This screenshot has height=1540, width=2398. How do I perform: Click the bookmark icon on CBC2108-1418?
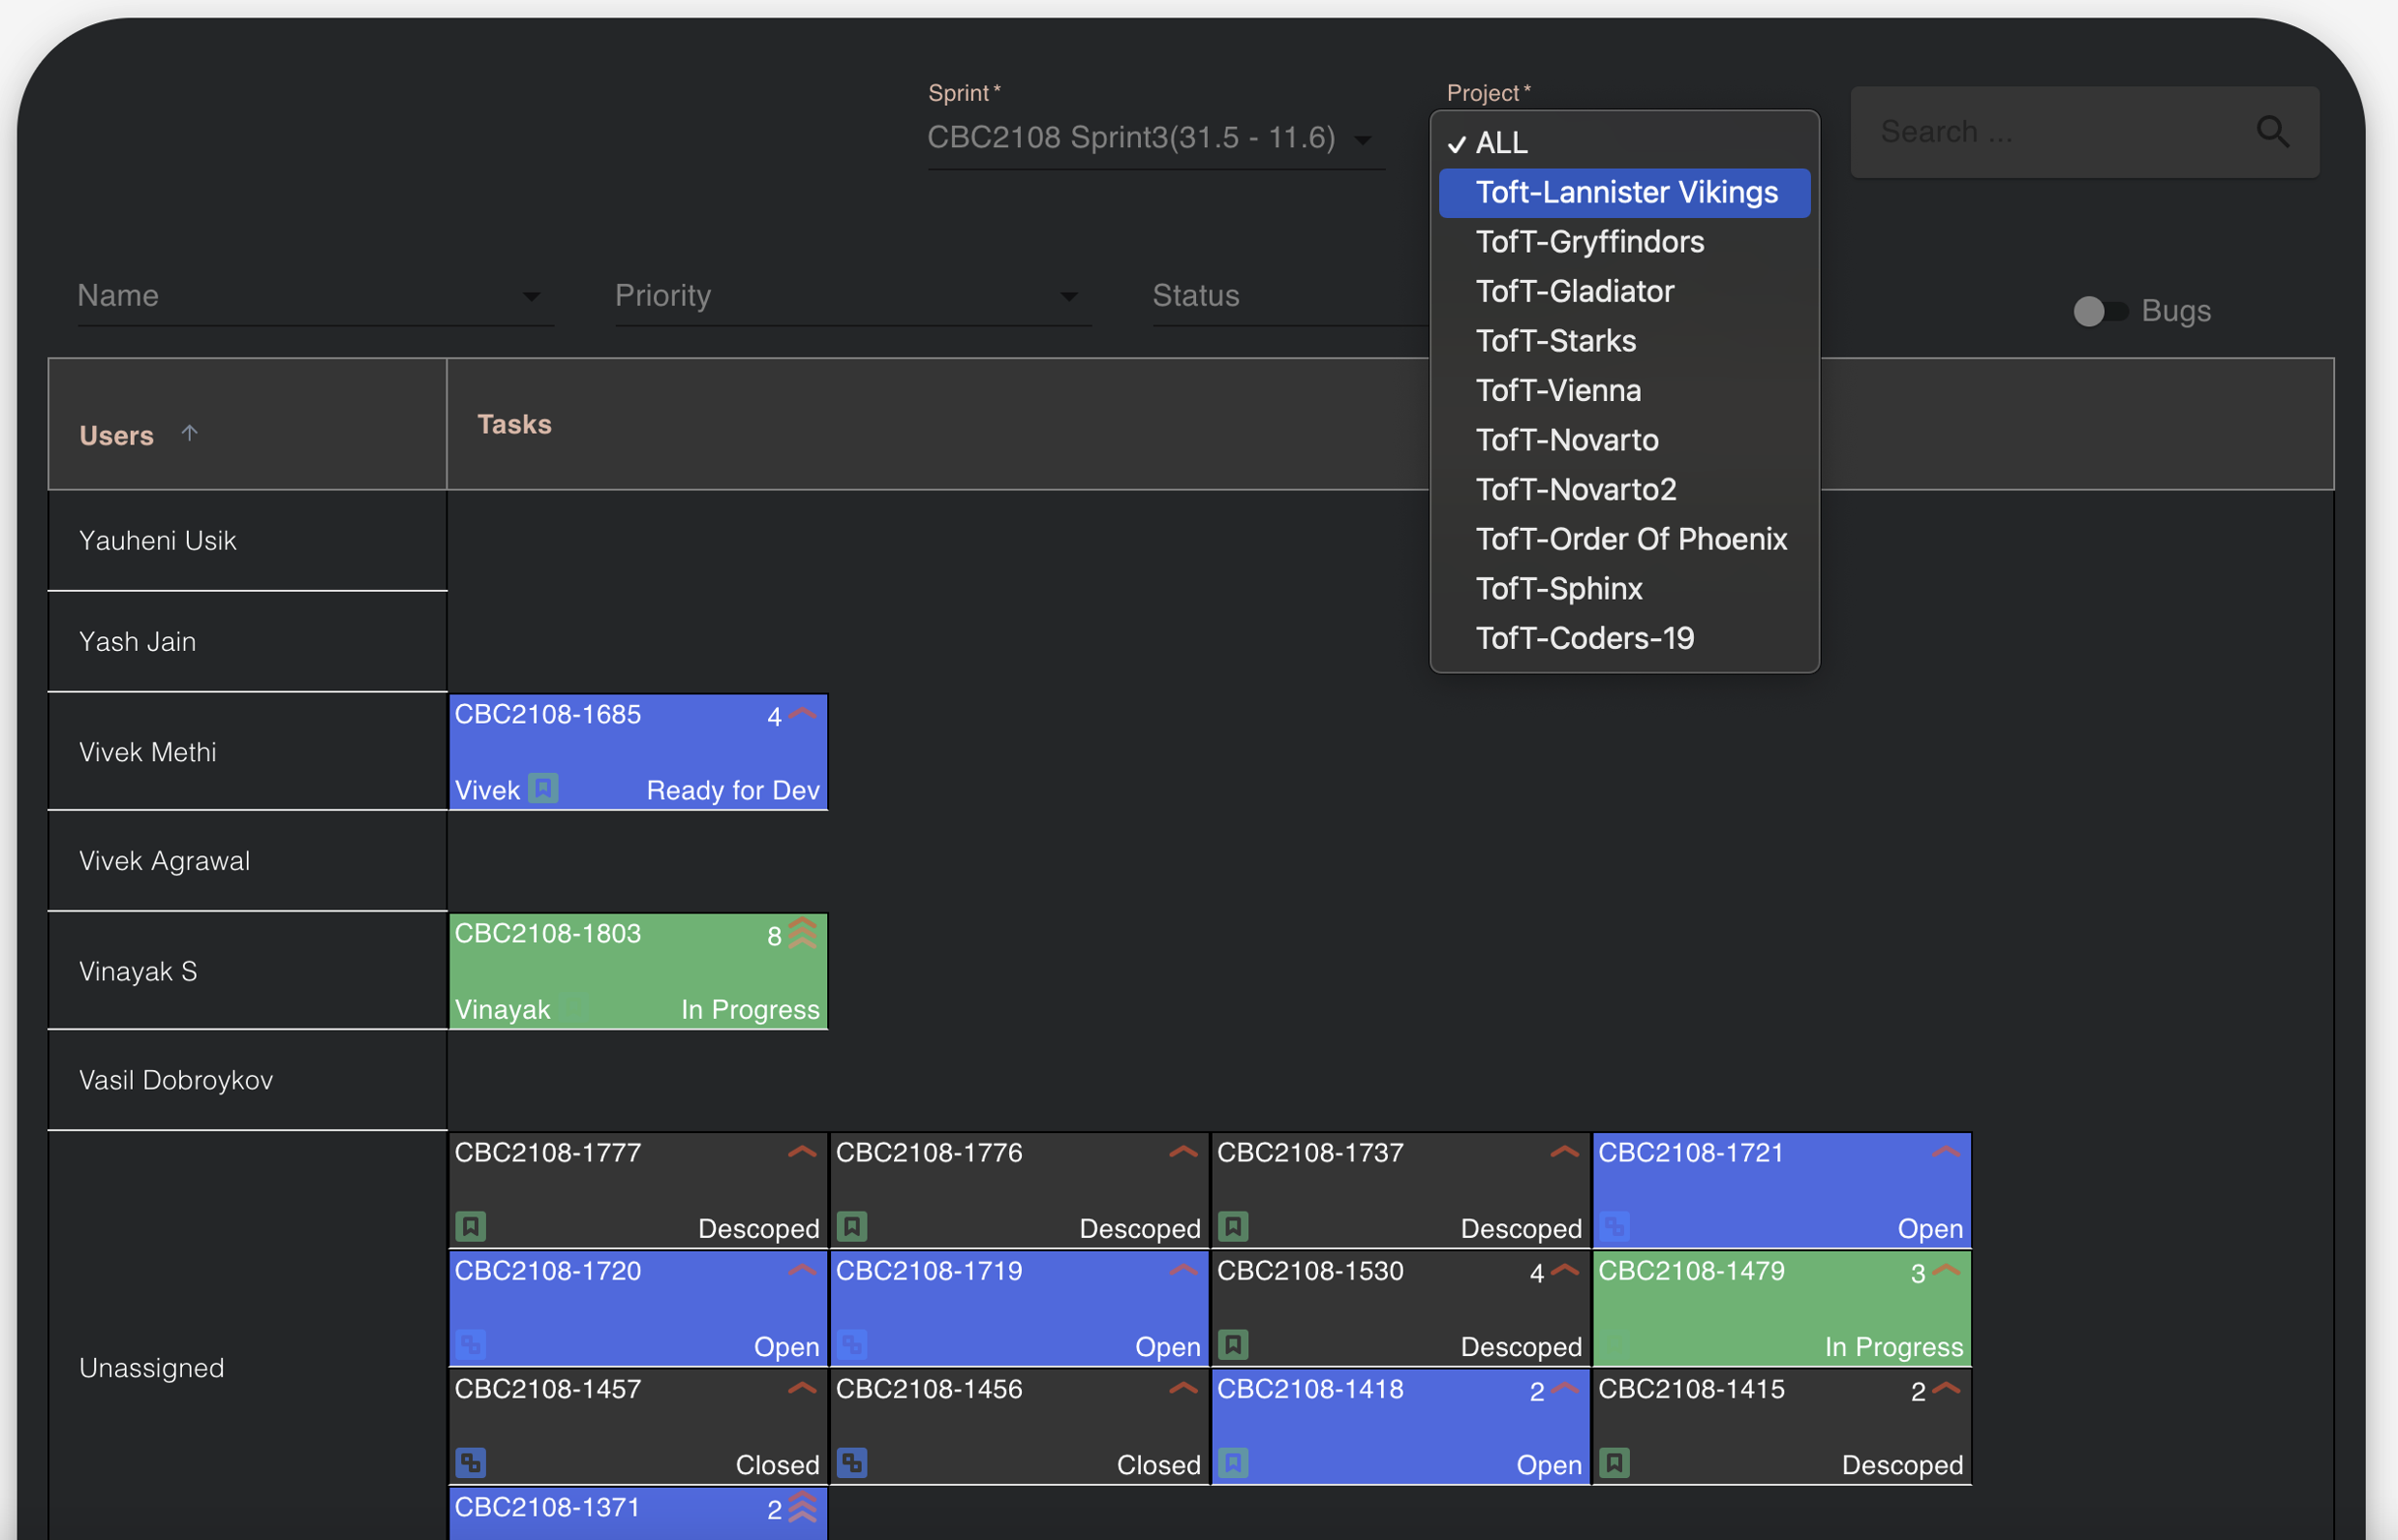1234,1463
